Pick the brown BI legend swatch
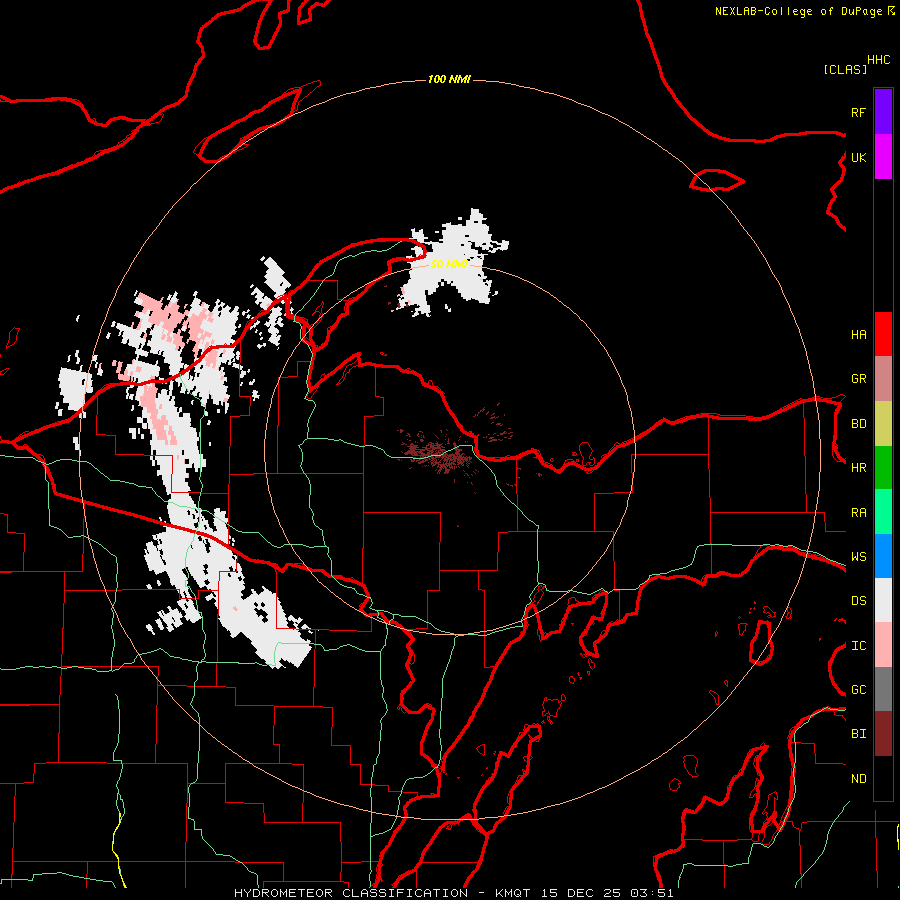The height and width of the screenshot is (900, 900). click(x=883, y=734)
